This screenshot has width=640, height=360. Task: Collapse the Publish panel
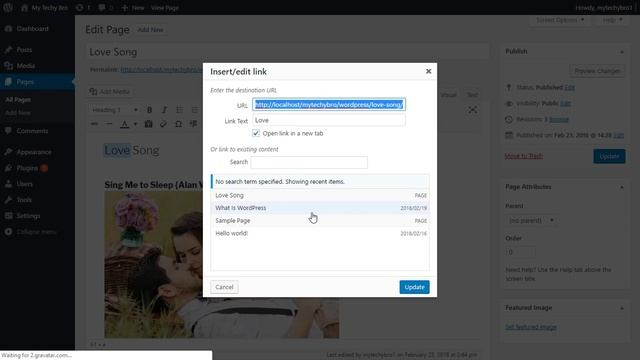[x=622, y=52]
